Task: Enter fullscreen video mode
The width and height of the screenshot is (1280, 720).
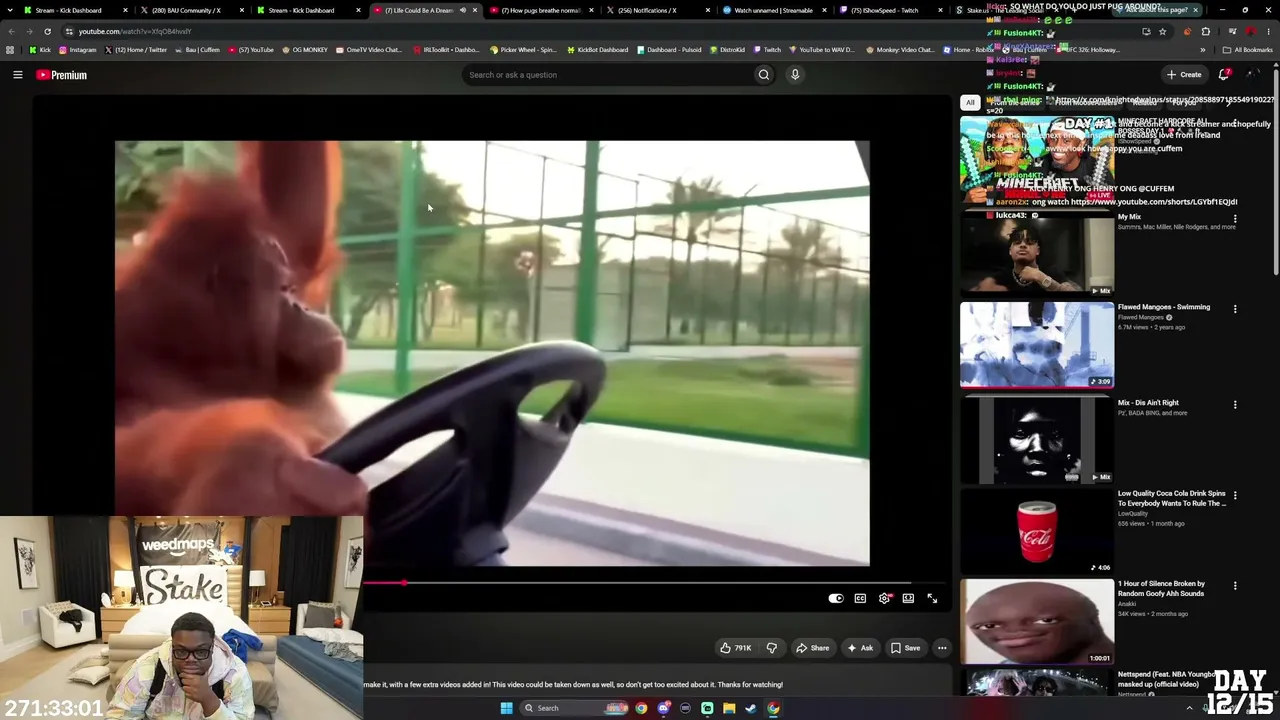Action: point(932,598)
